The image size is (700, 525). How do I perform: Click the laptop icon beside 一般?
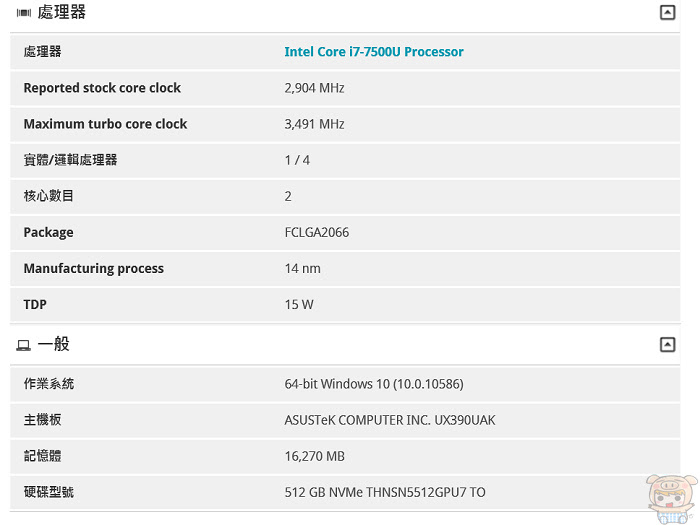(24, 345)
